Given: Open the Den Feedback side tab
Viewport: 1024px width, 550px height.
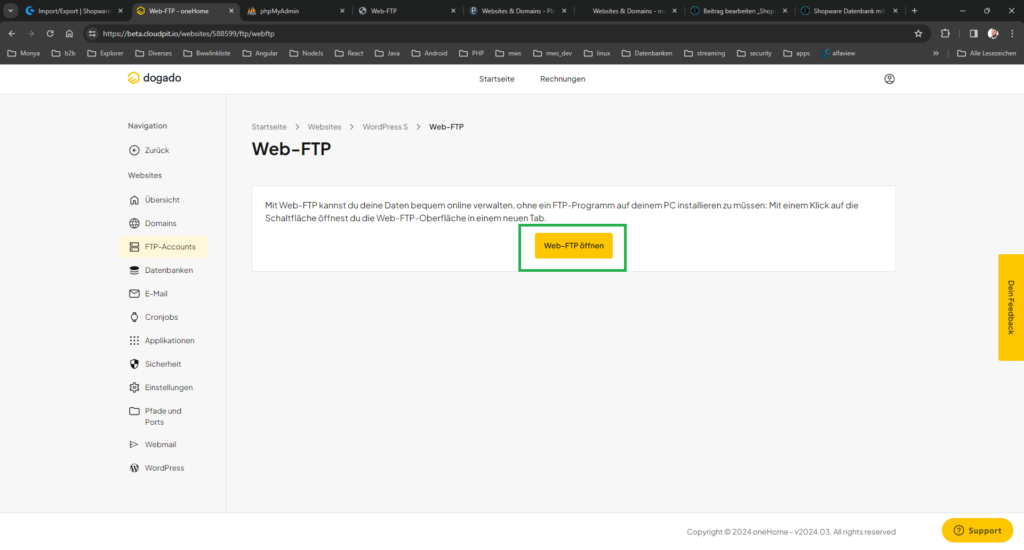Looking at the screenshot, I should click(x=1010, y=307).
